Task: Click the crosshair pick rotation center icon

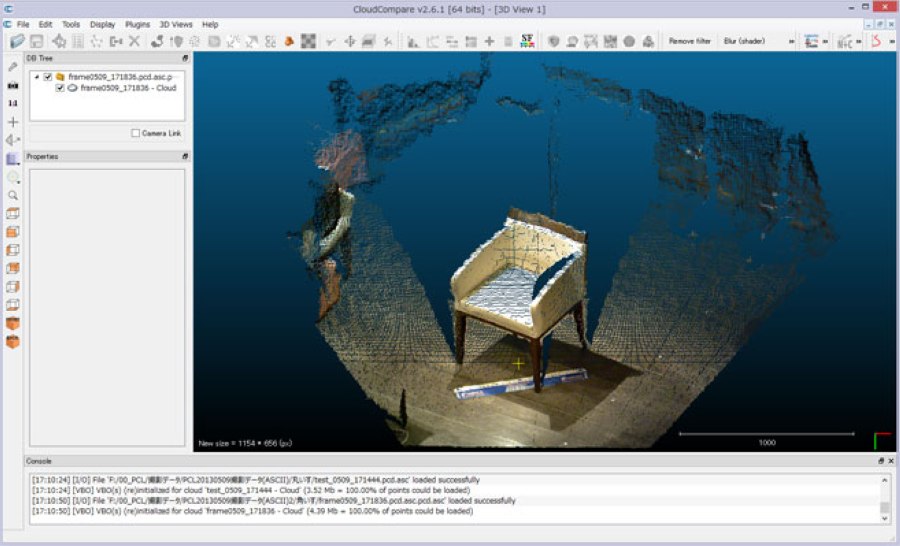Action: (13, 122)
